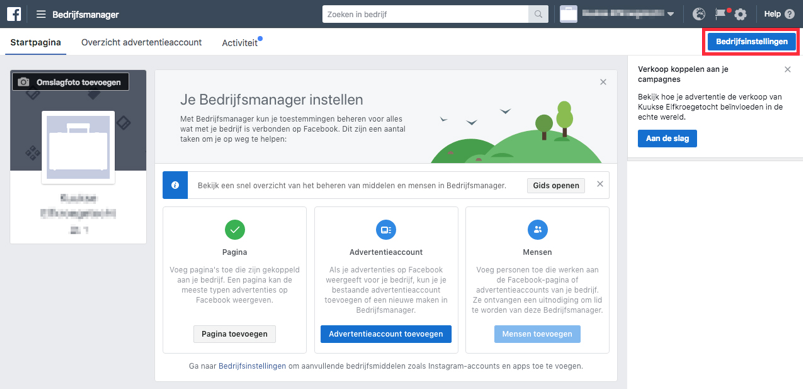Expand the business account dropdown arrow
The image size is (803, 389).
coord(670,14)
